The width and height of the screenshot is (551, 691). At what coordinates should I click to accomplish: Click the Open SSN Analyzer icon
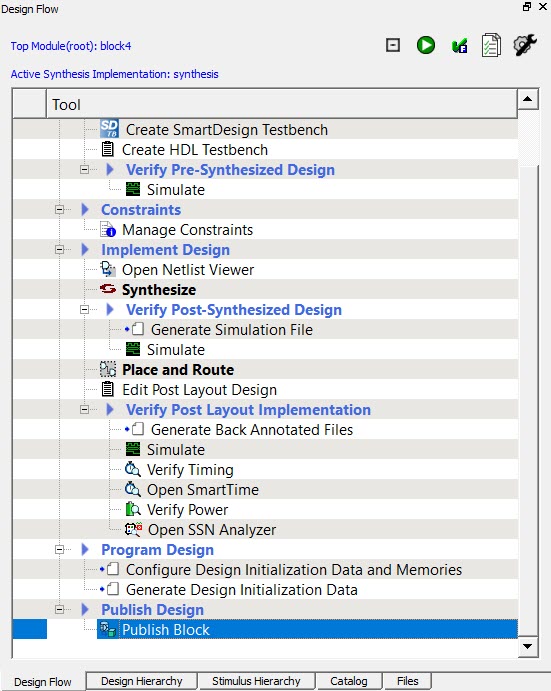point(133,529)
